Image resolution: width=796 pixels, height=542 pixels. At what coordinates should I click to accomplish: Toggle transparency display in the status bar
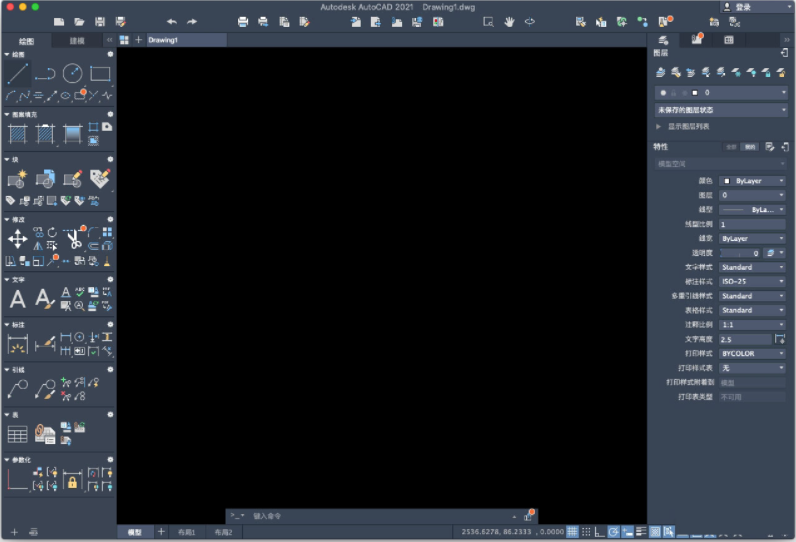tap(655, 531)
